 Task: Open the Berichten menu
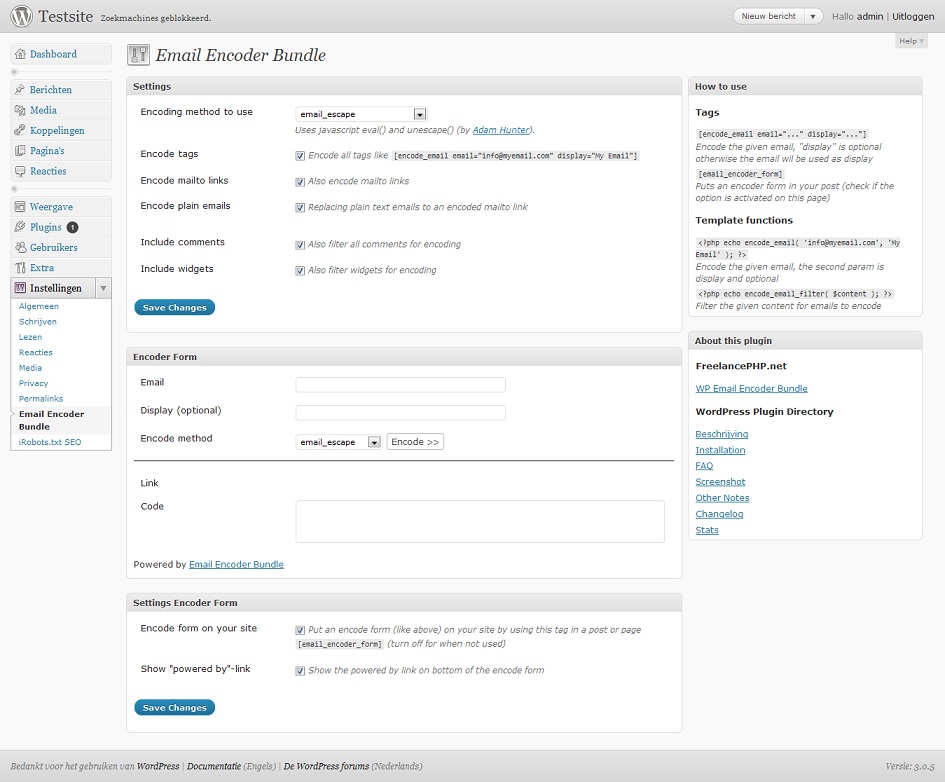tap(51, 90)
